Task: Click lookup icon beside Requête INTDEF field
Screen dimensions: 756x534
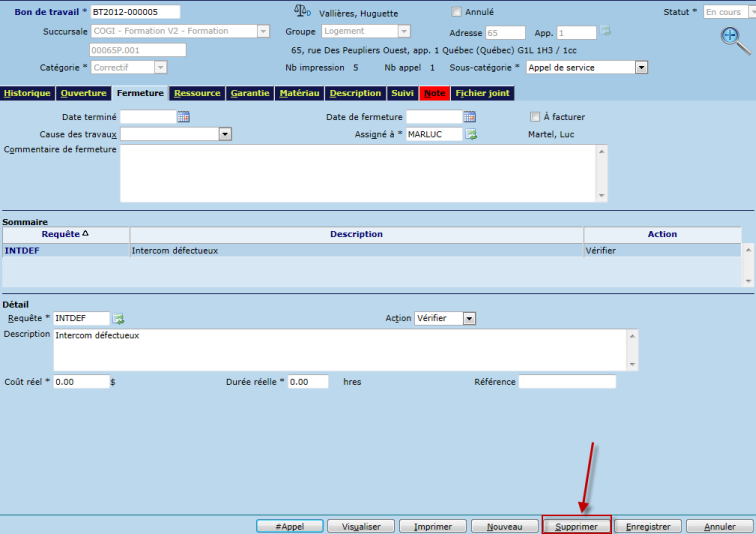Action: (x=119, y=319)
